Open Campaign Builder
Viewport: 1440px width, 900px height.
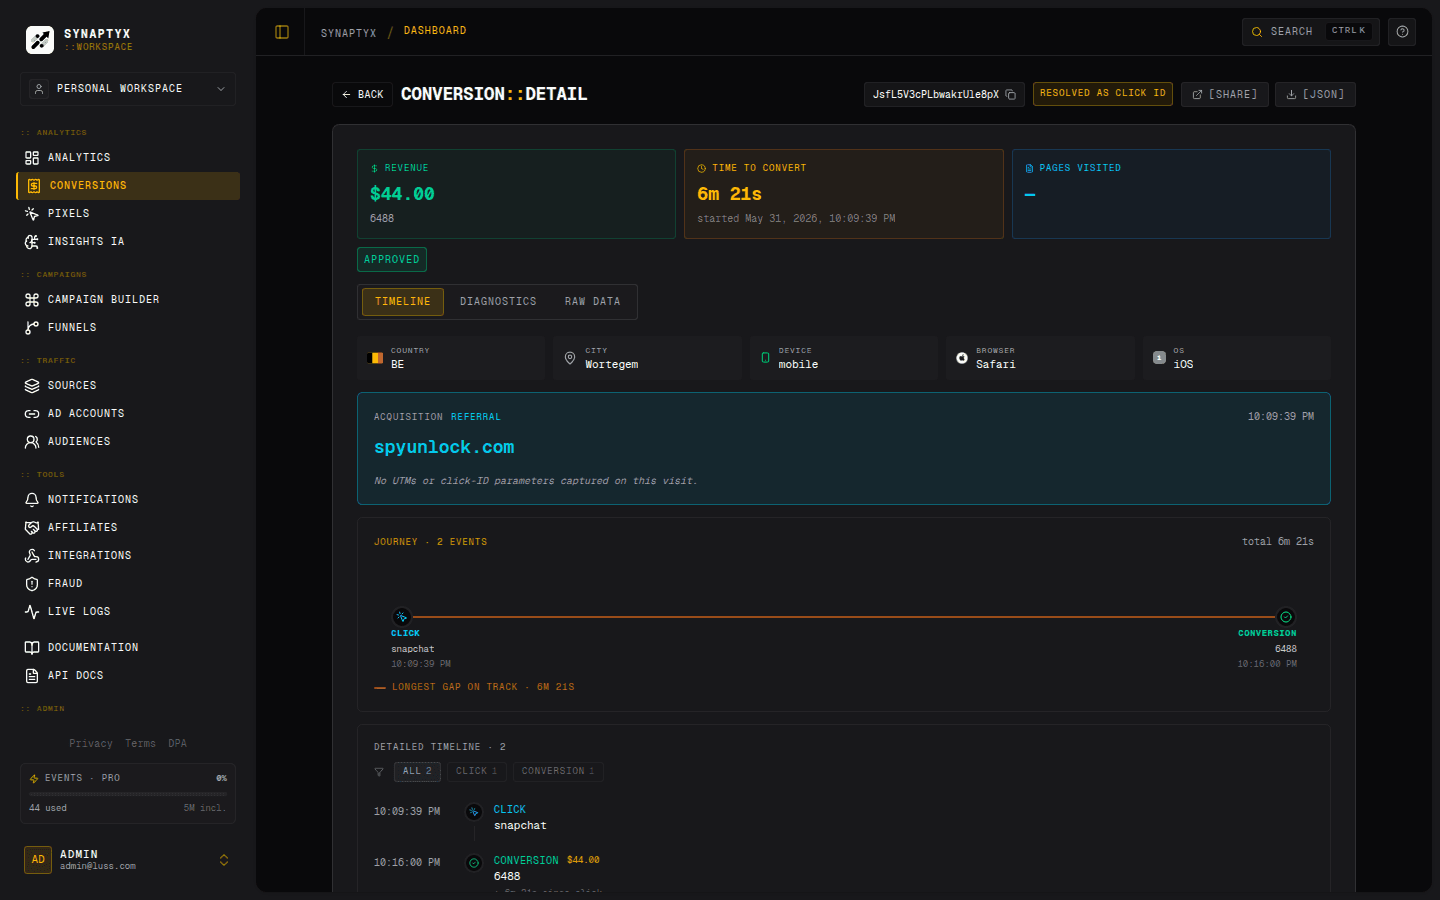coord(128,300)
